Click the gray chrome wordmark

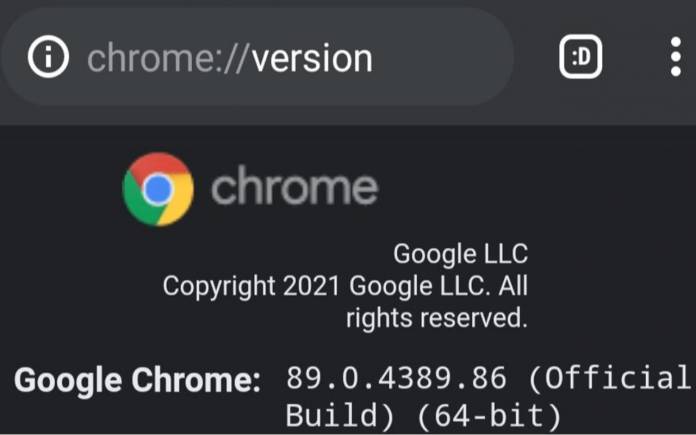pos(294,186)
